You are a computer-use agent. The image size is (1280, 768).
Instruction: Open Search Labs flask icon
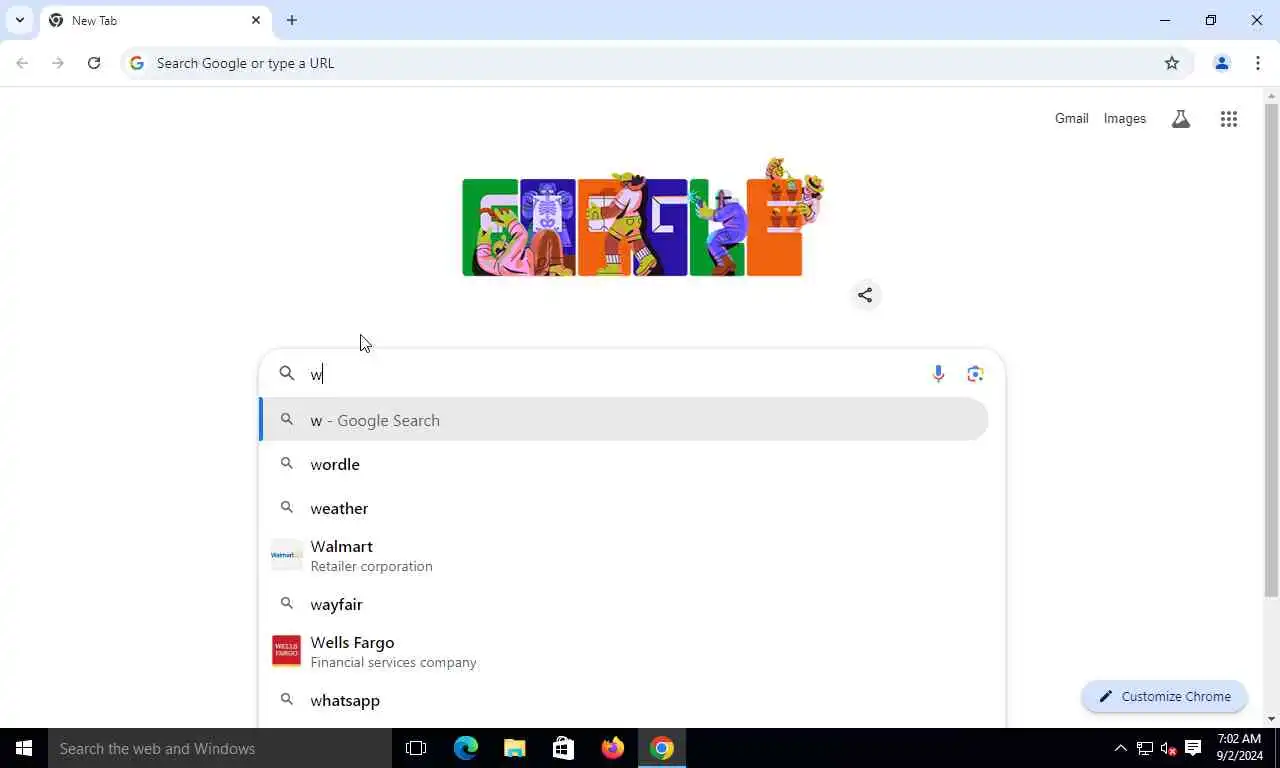pyautogui.click(x=1181, y=119)
